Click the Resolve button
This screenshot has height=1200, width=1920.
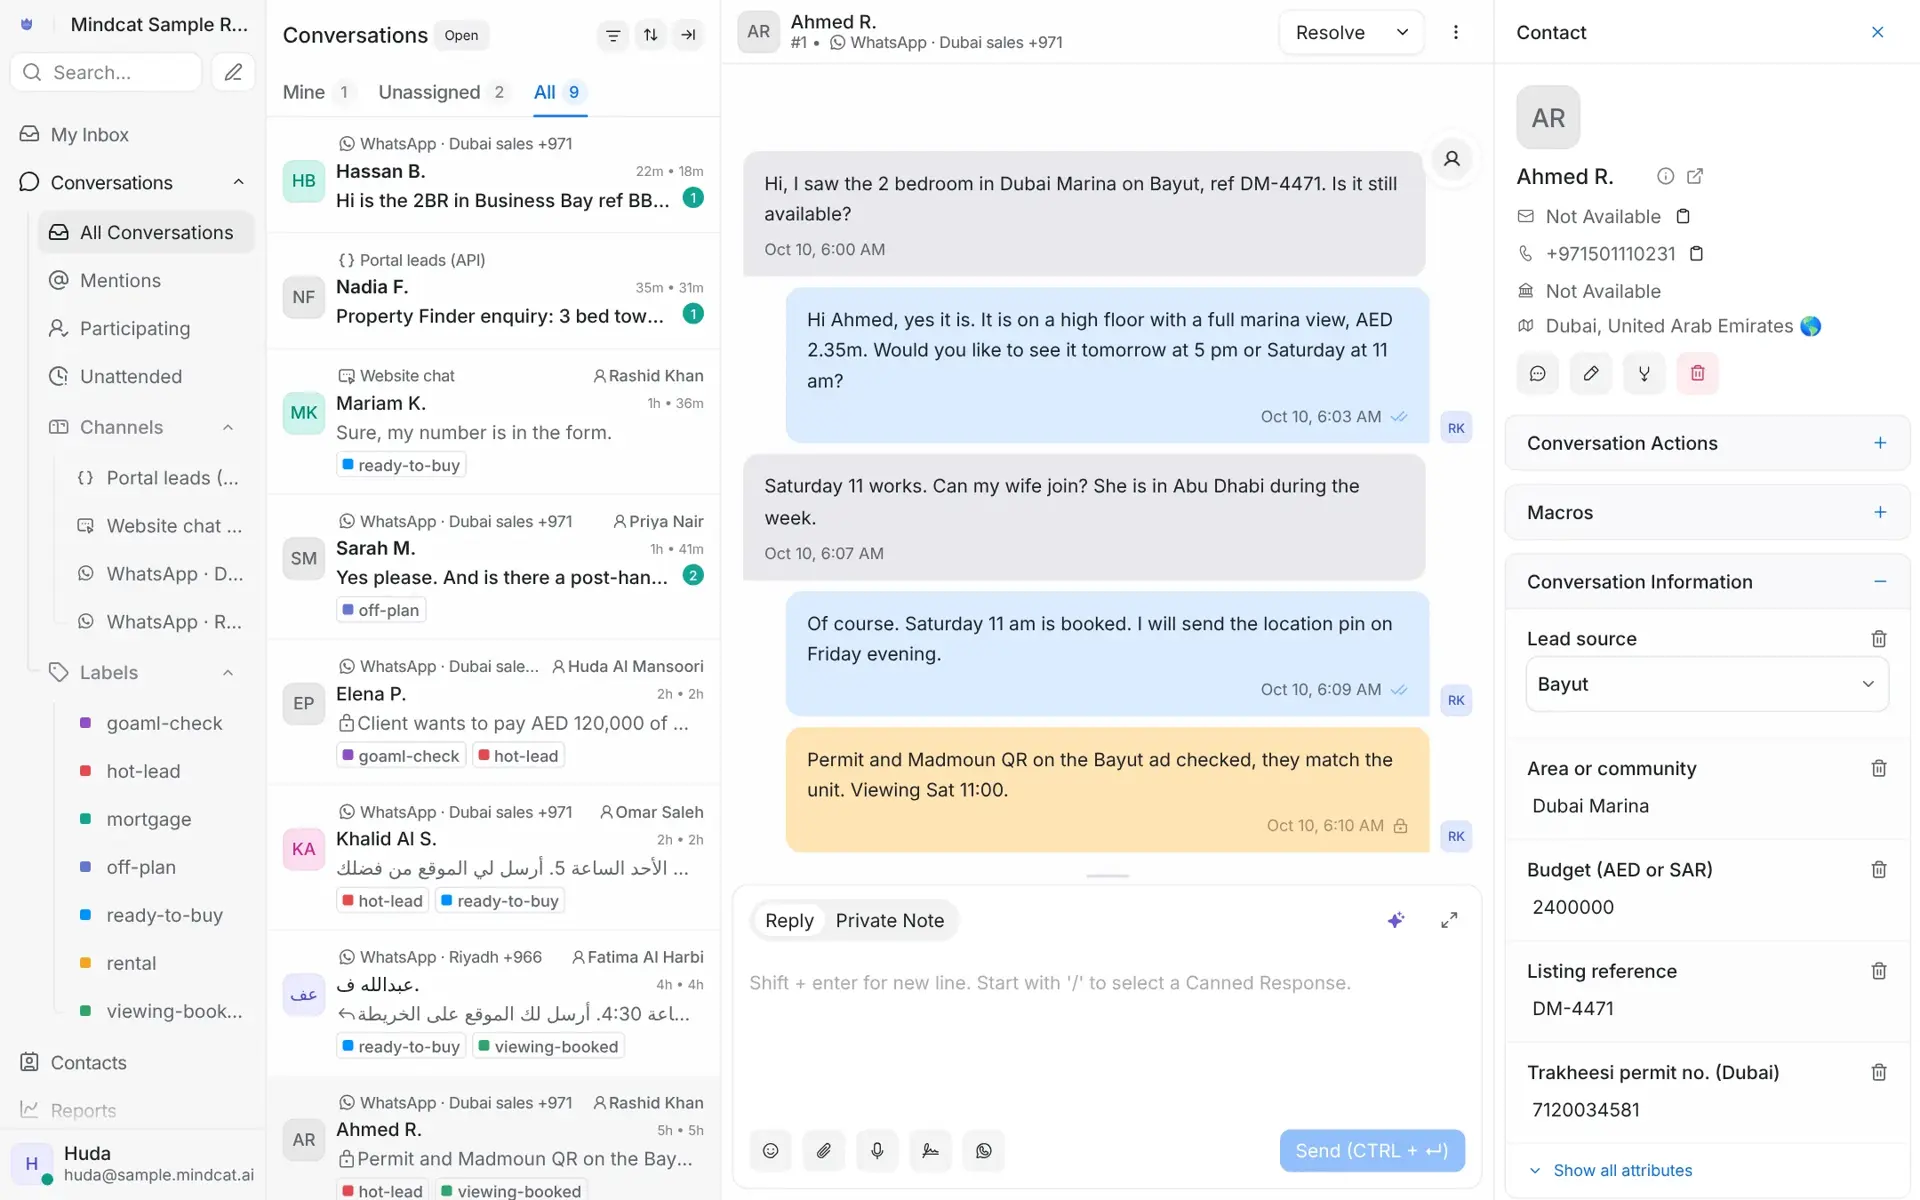tap(1330, 32)
